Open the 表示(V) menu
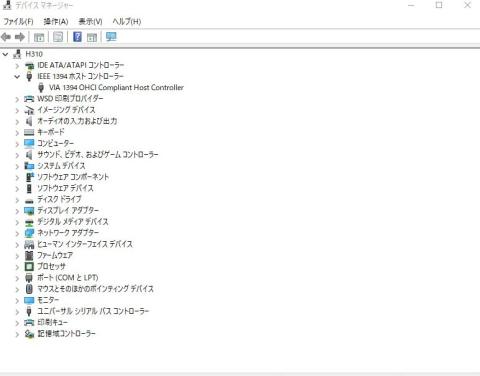Viewport: 480px width, 376px height. pyautogui.click(x=90, y=22)
